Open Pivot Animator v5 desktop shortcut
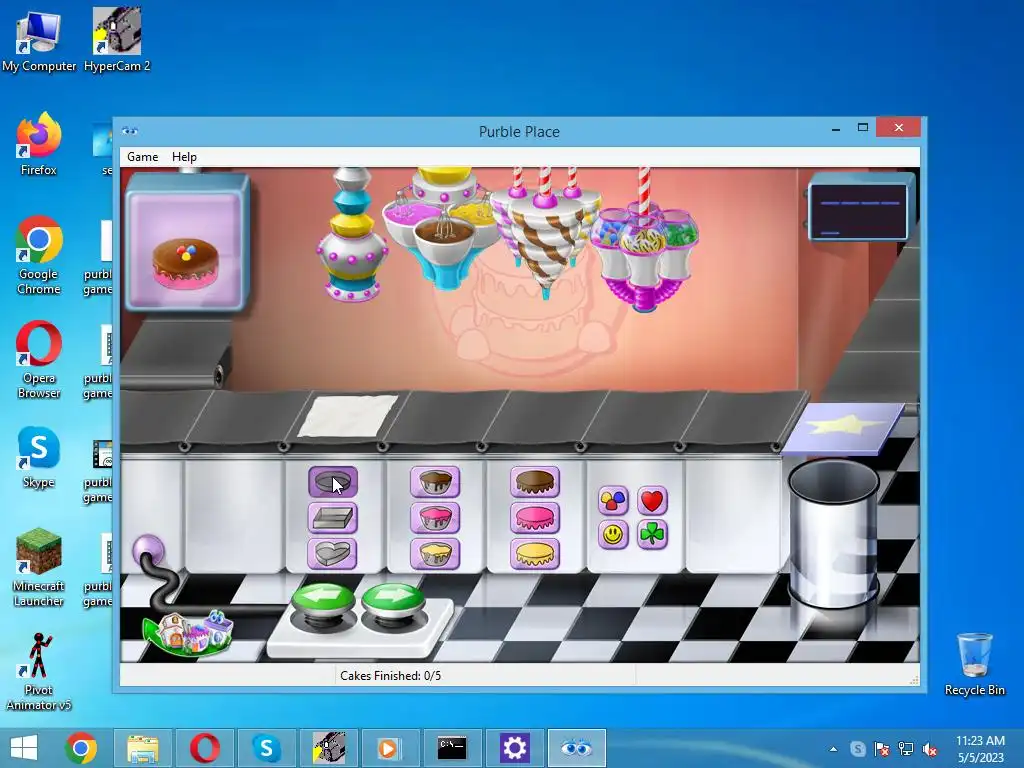 39,671
